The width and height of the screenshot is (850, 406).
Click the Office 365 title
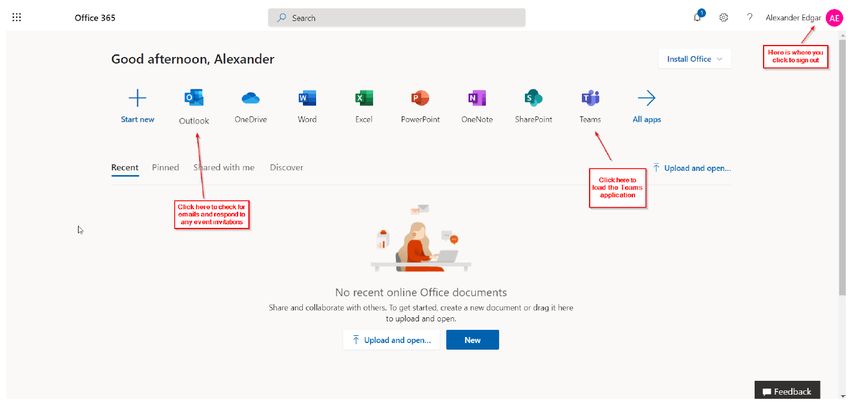[95, 17]
